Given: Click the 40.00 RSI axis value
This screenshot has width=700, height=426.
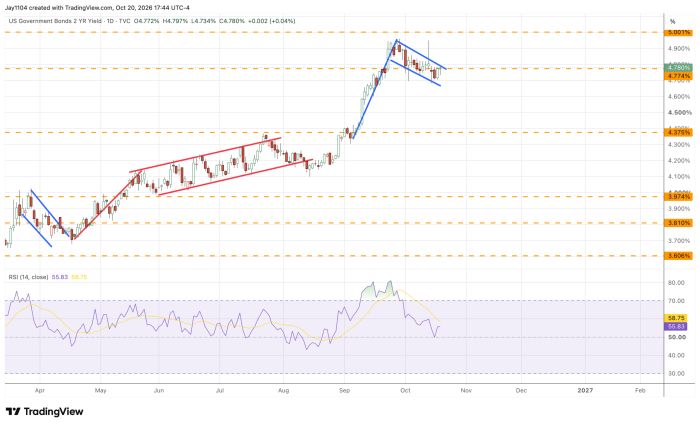Looking at the screenshot, I should point(677,355).
